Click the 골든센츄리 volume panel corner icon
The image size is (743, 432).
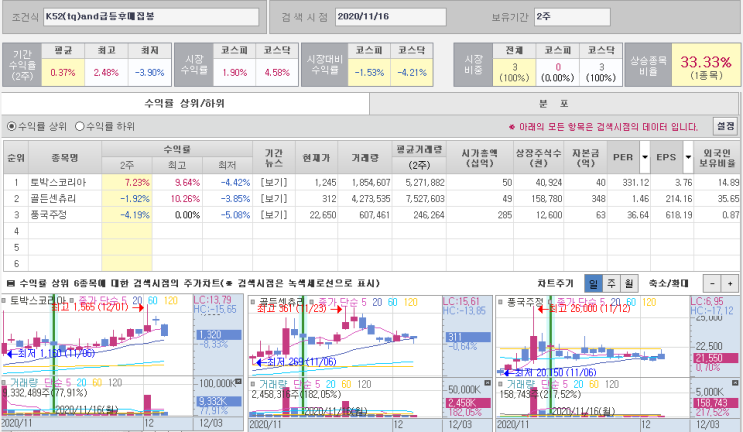pyautogui.click(x=487, y=383)
